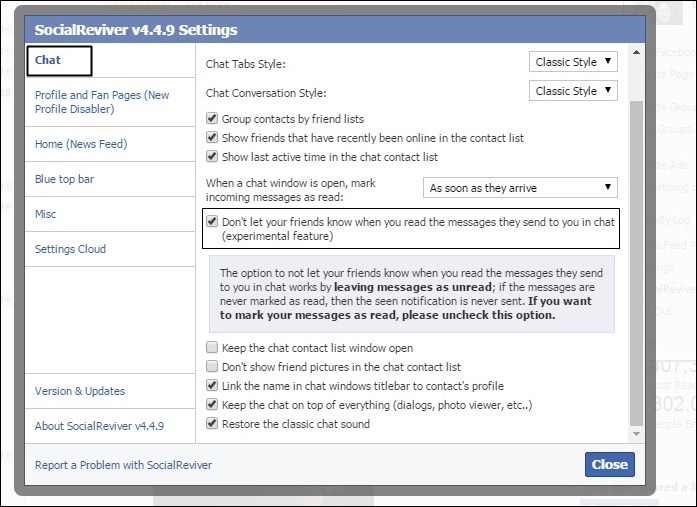Toggle Link the name in titlebar checkbox
This screenshot has width=697, height=507.
coord(212,386)
